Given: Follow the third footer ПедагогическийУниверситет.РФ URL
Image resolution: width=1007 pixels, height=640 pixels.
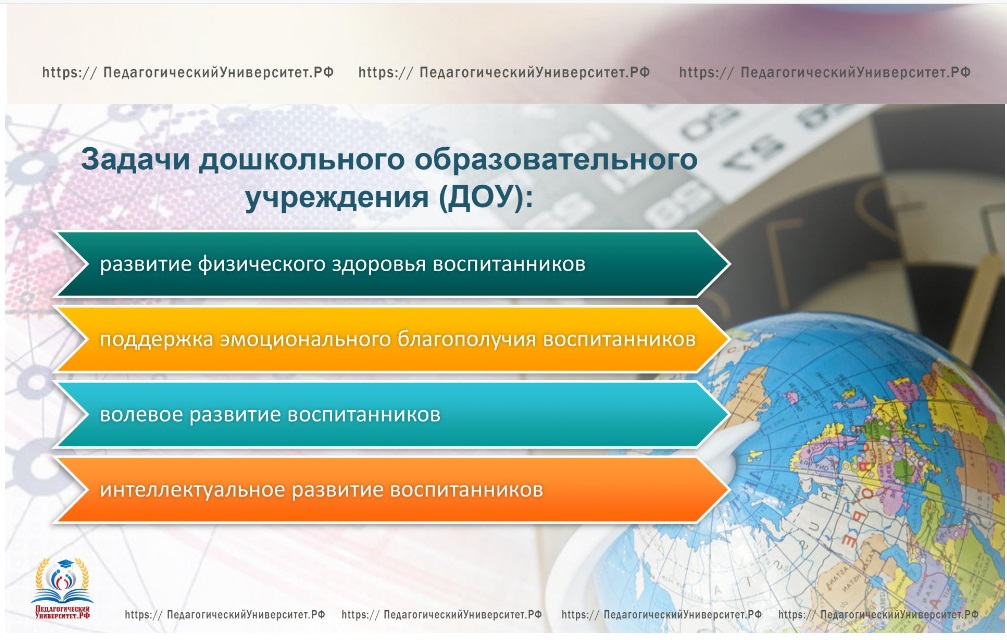Looking at the screenshot, I should pyautogui.click(x=661, y=615).
